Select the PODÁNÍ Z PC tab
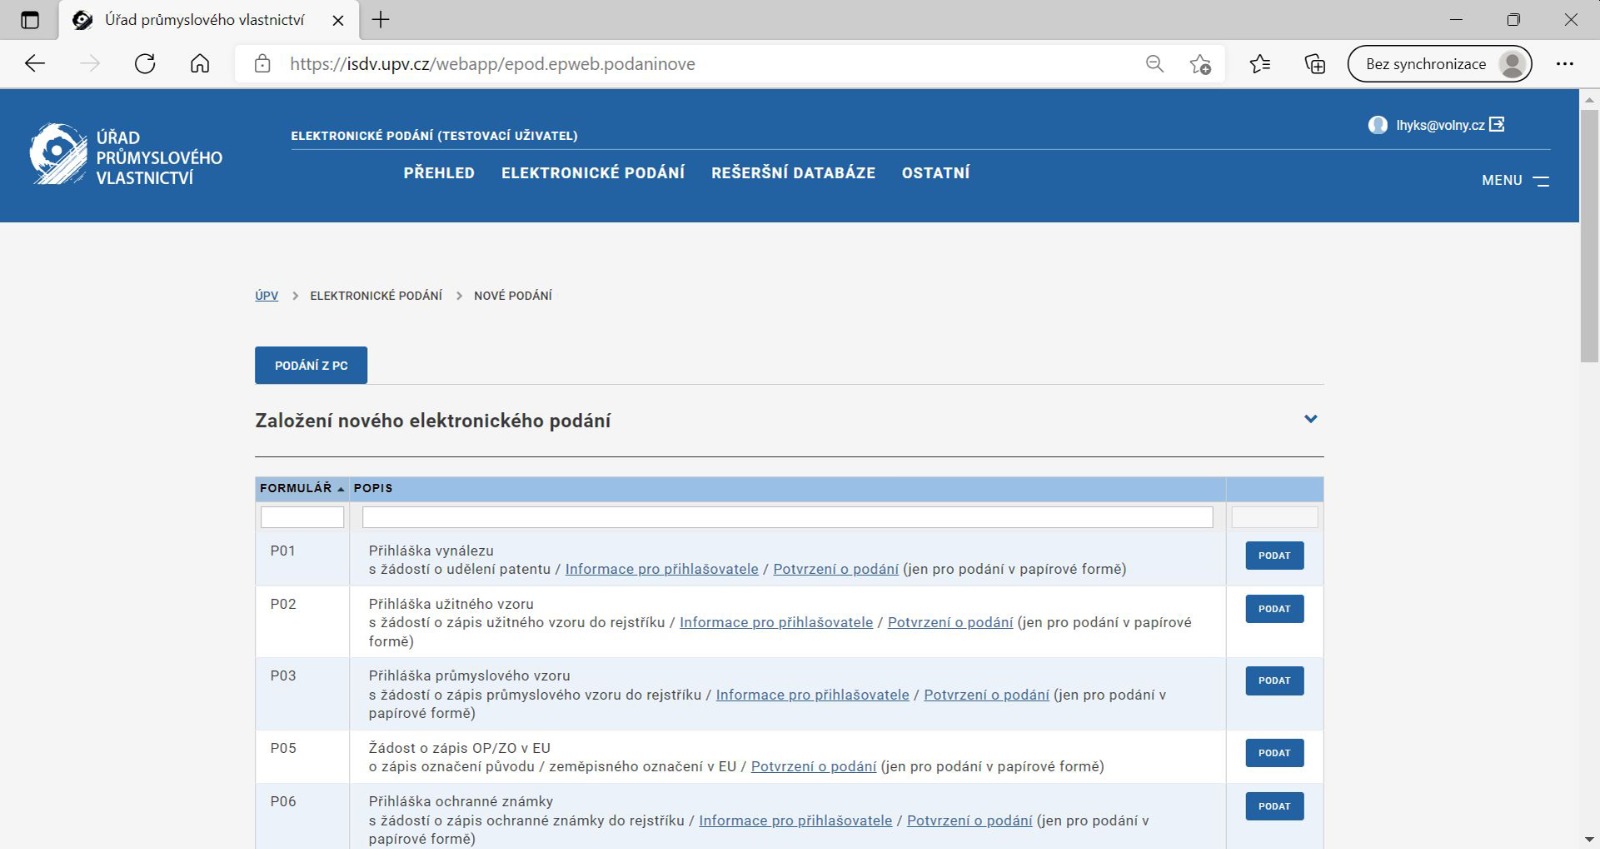This screenshot has height=849, width=1600. [x=311, y=366]
